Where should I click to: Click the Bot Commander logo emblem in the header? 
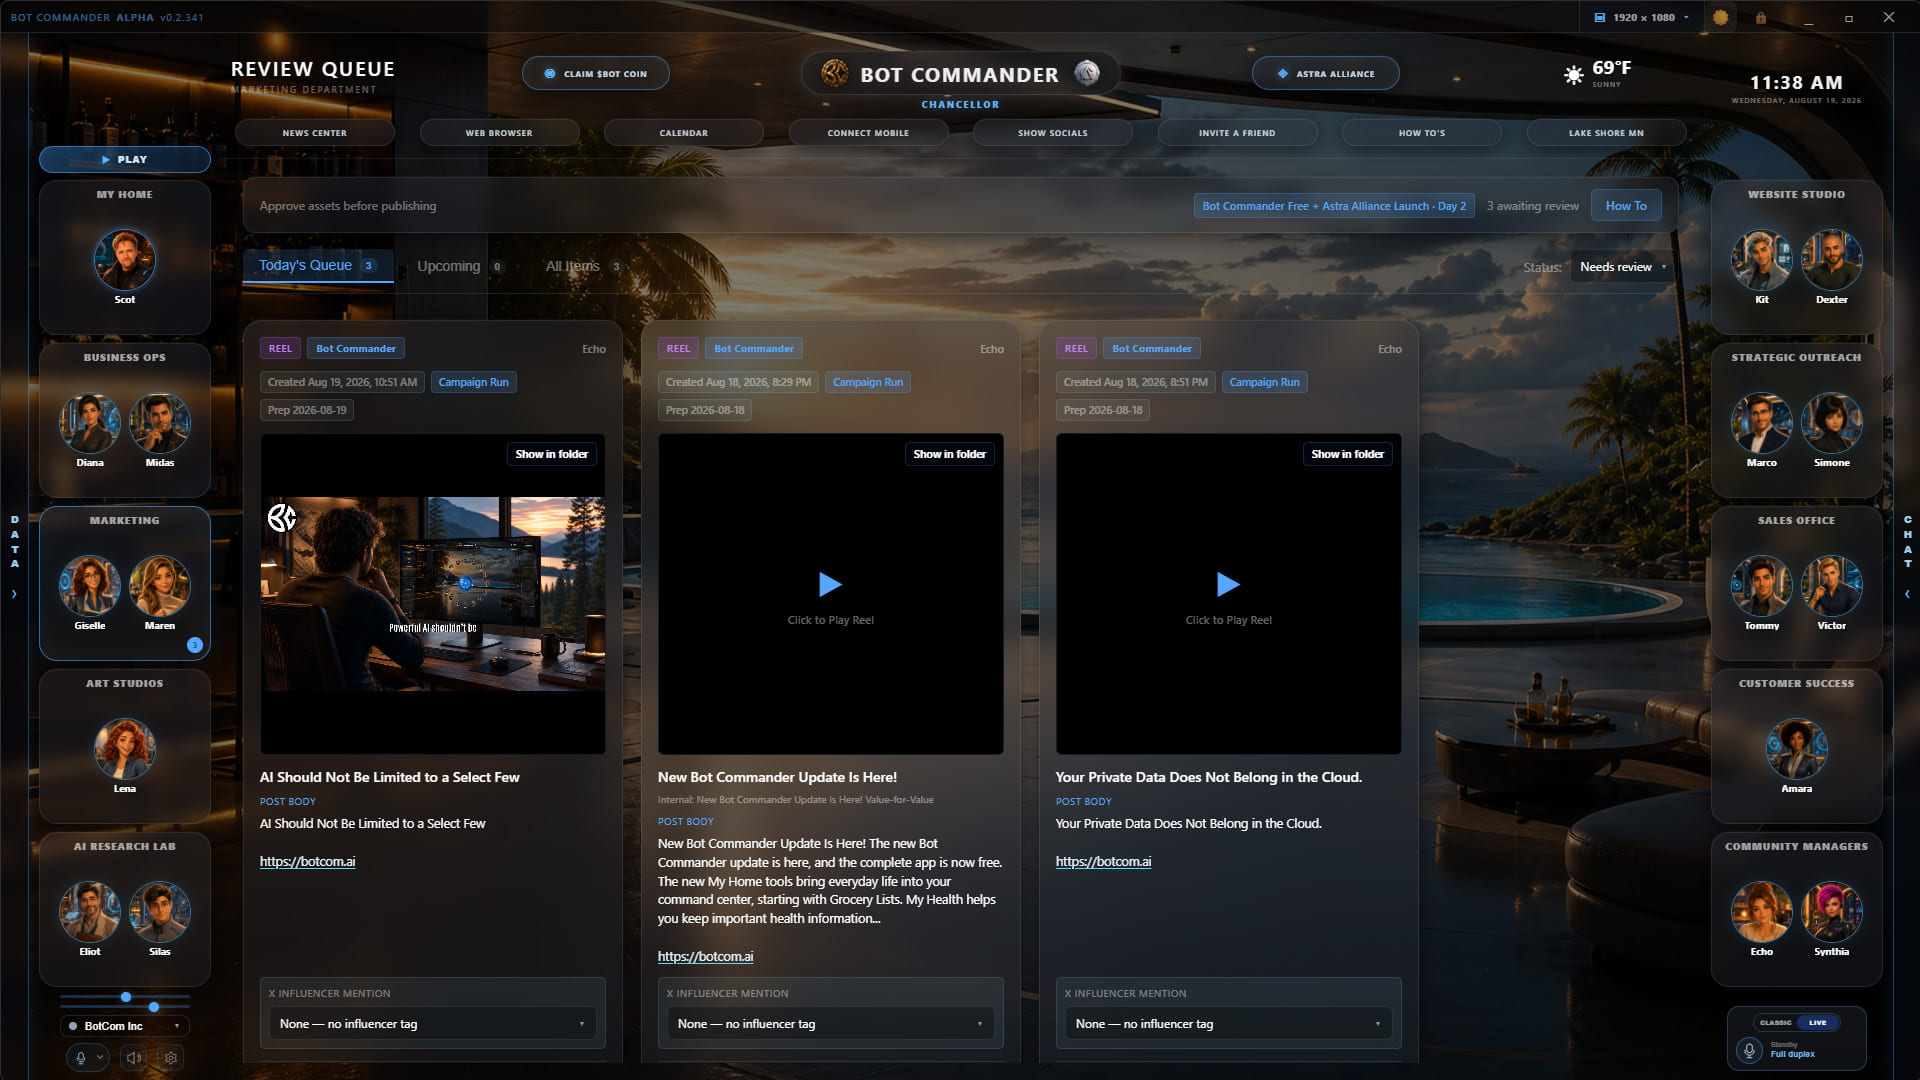point(834,73)
